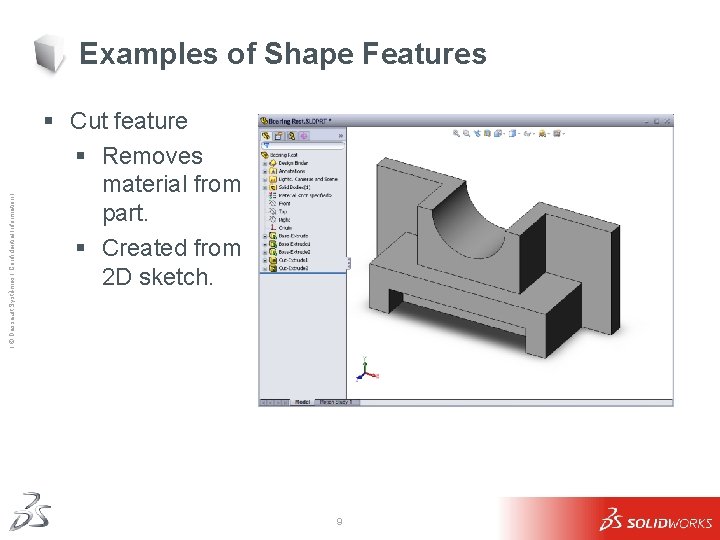The width and height of the screenshot is (720, 540).
Task: Click the Edit Appearance icon
Action: pos(542,134)
